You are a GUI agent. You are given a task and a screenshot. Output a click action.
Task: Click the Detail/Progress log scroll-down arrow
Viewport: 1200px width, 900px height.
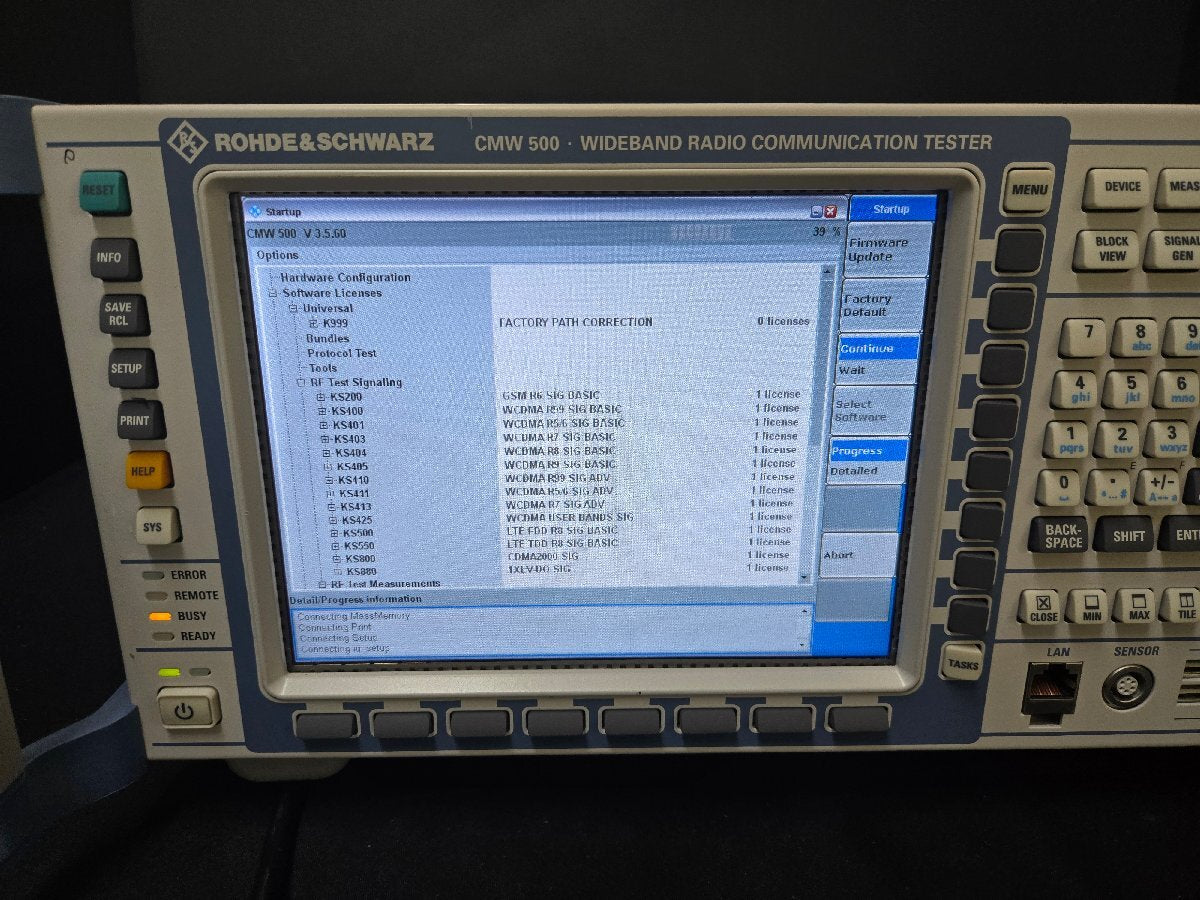(x=803, y=646)
